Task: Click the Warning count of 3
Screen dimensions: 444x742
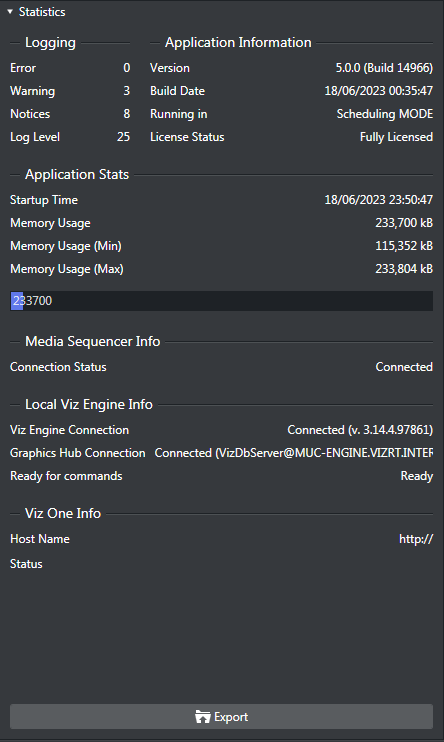Action: [x=126, y=90]
